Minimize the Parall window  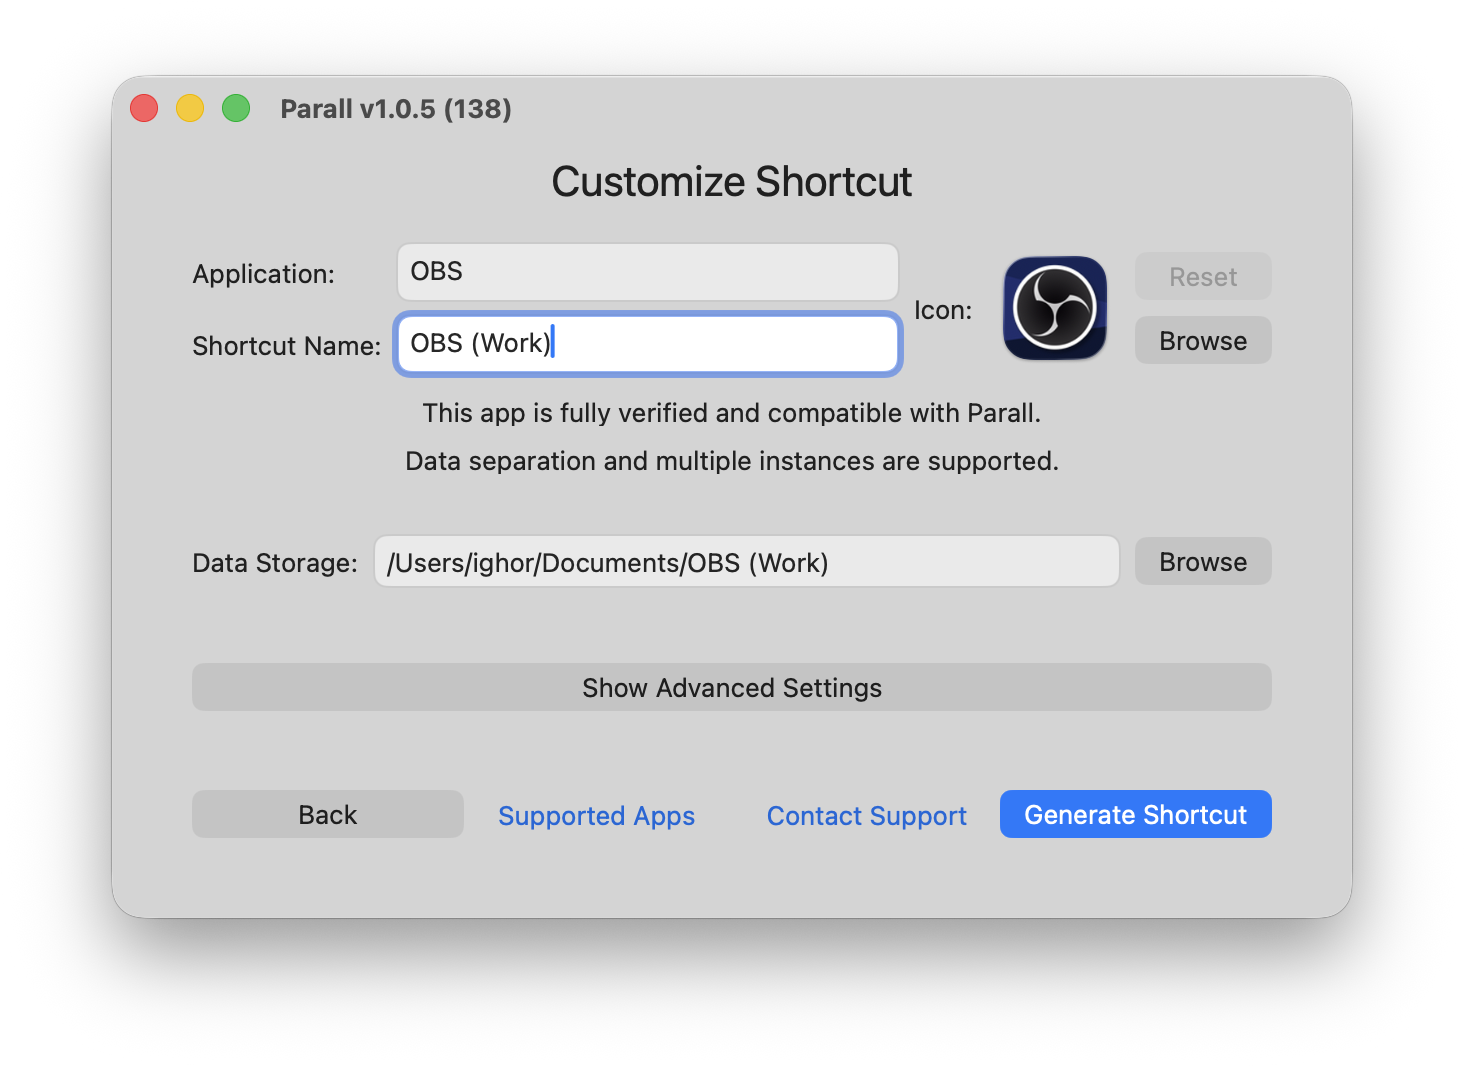[x=189, y=107]
